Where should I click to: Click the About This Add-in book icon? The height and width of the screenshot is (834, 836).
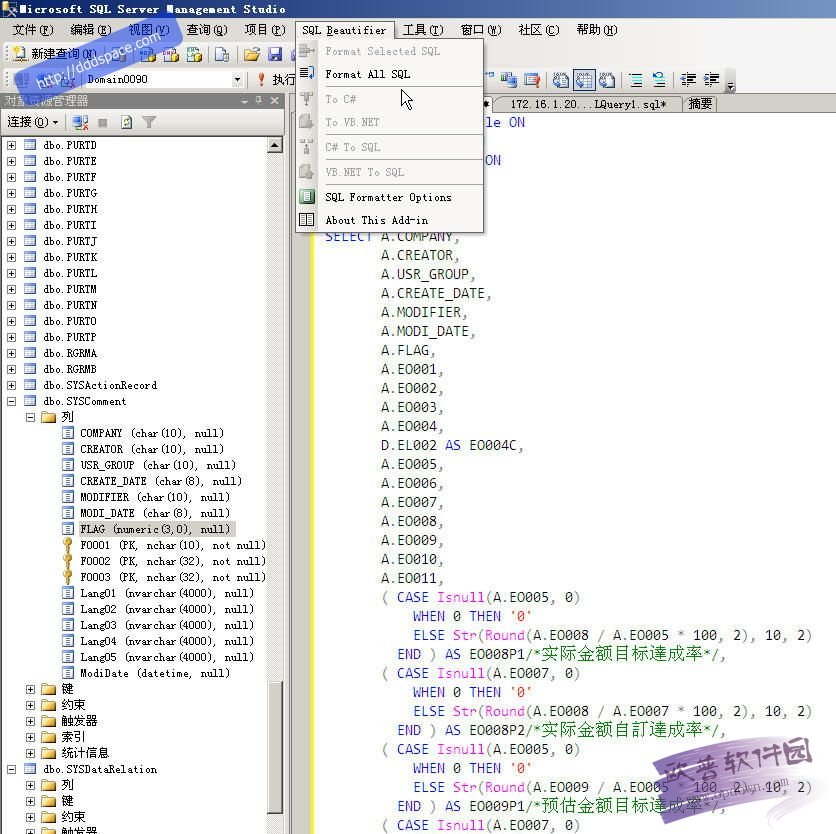tap(307, 220)
